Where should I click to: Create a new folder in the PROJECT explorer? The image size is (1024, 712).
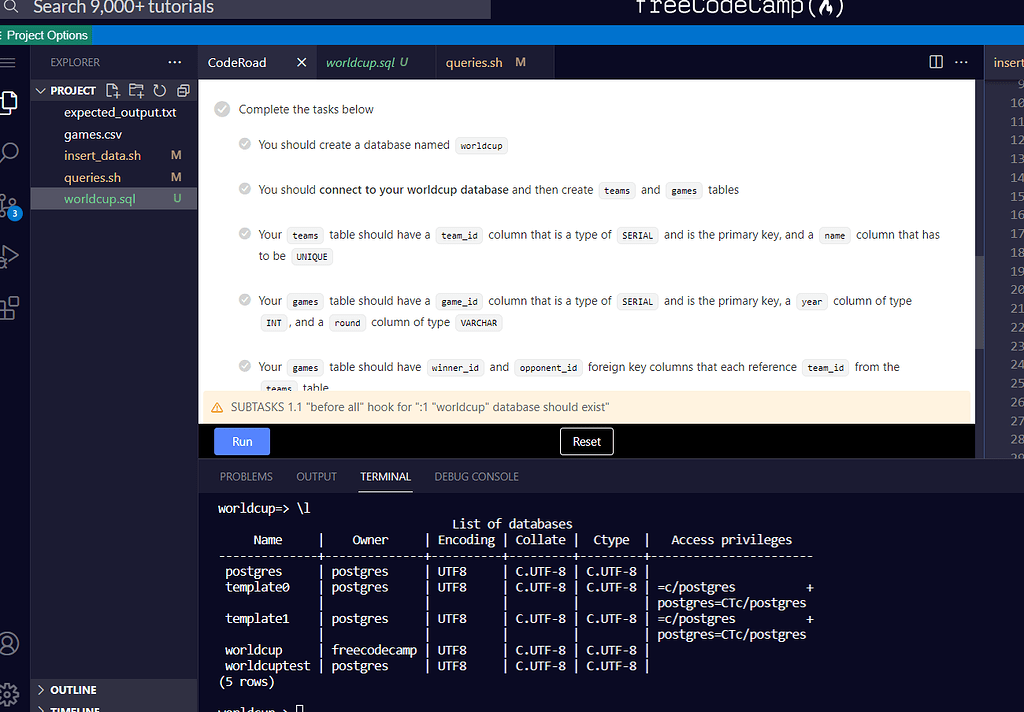[135, 89]
